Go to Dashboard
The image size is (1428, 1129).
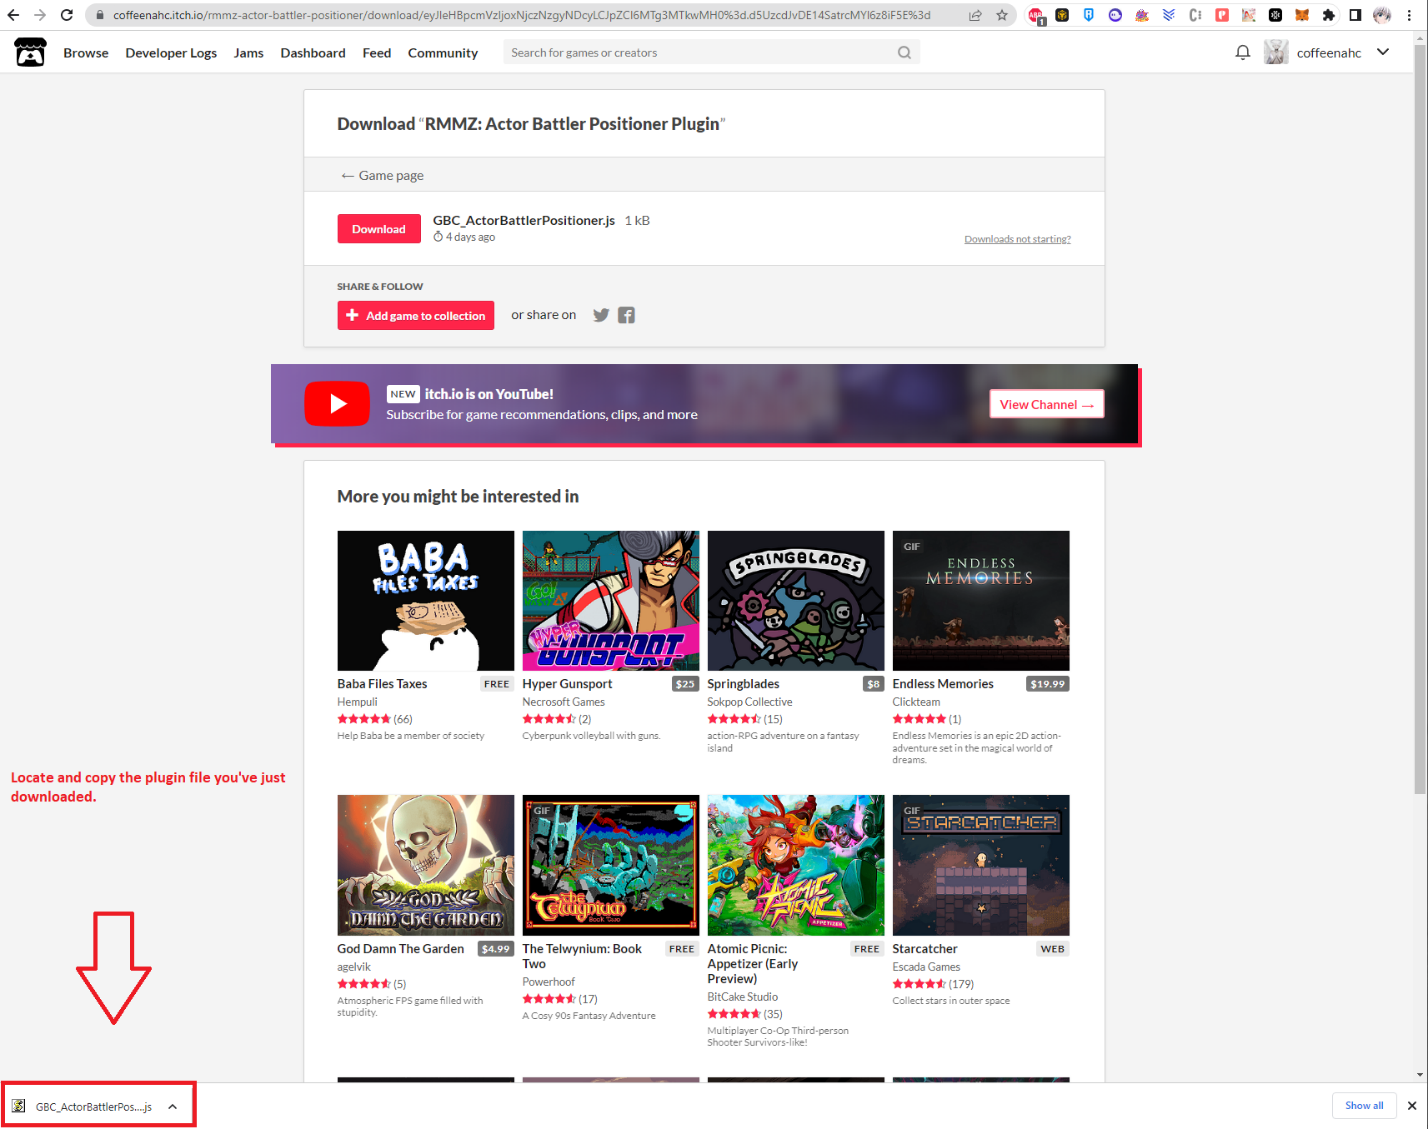point(313,52)
